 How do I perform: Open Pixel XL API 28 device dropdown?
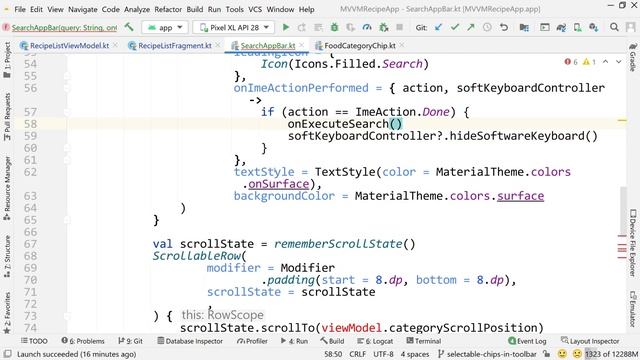pos(234,28)
